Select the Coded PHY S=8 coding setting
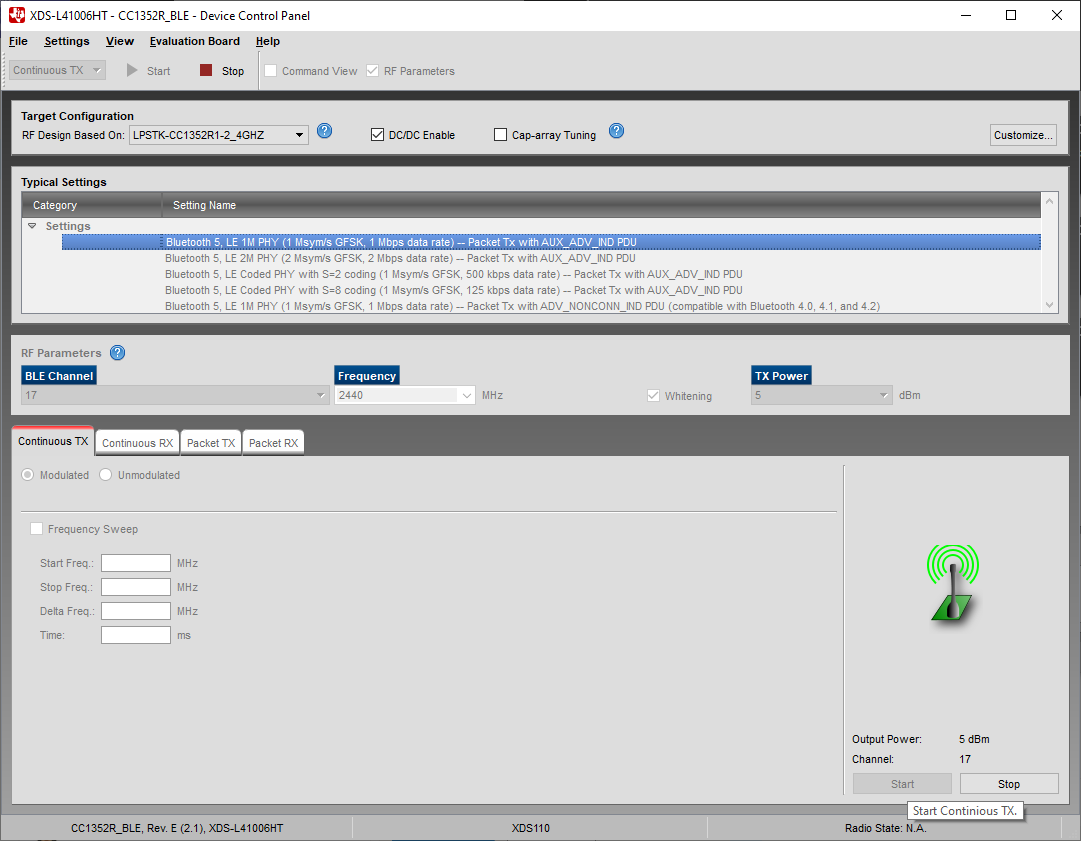 tap(454, 290)
